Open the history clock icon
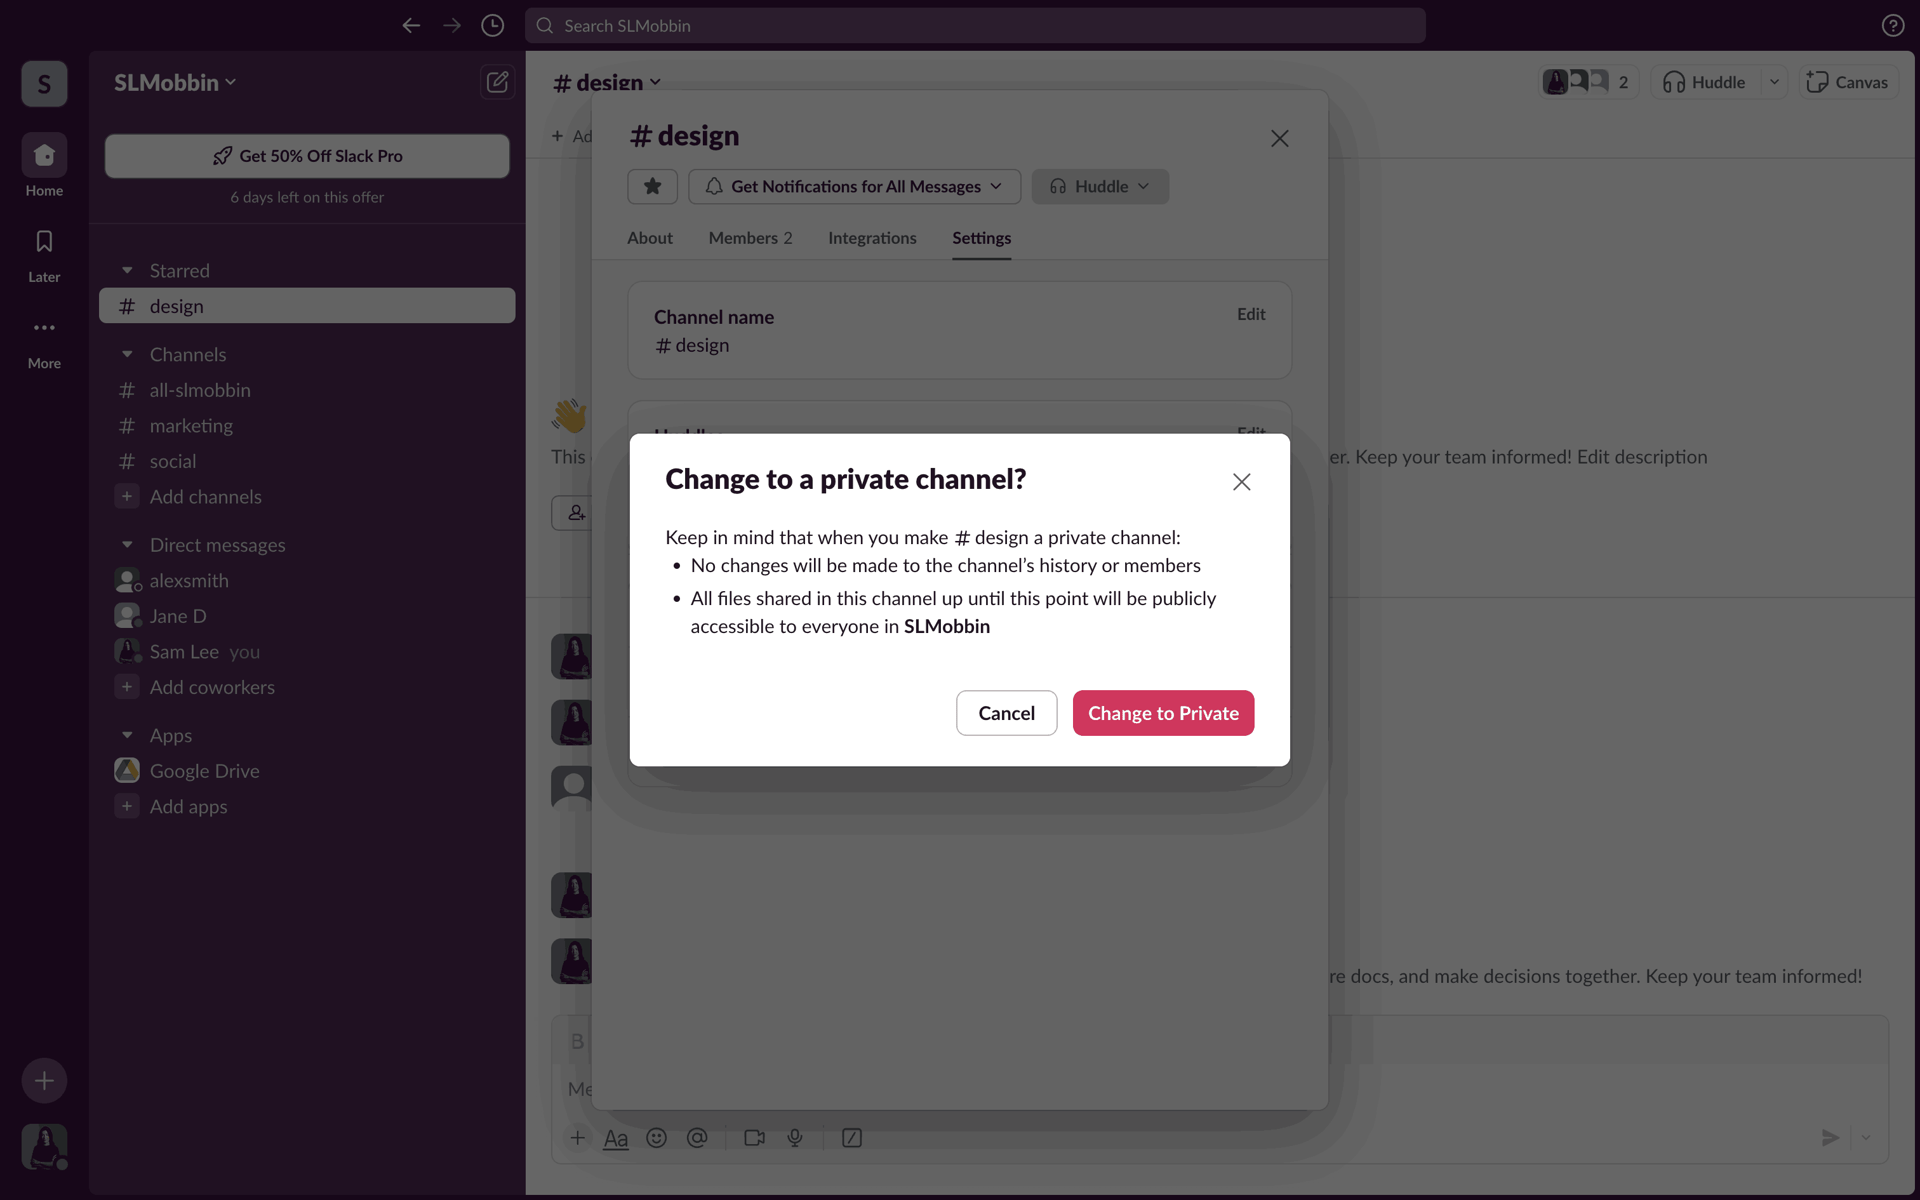The width and height of the screenshot is (1920, 1200). pos(492,26)
